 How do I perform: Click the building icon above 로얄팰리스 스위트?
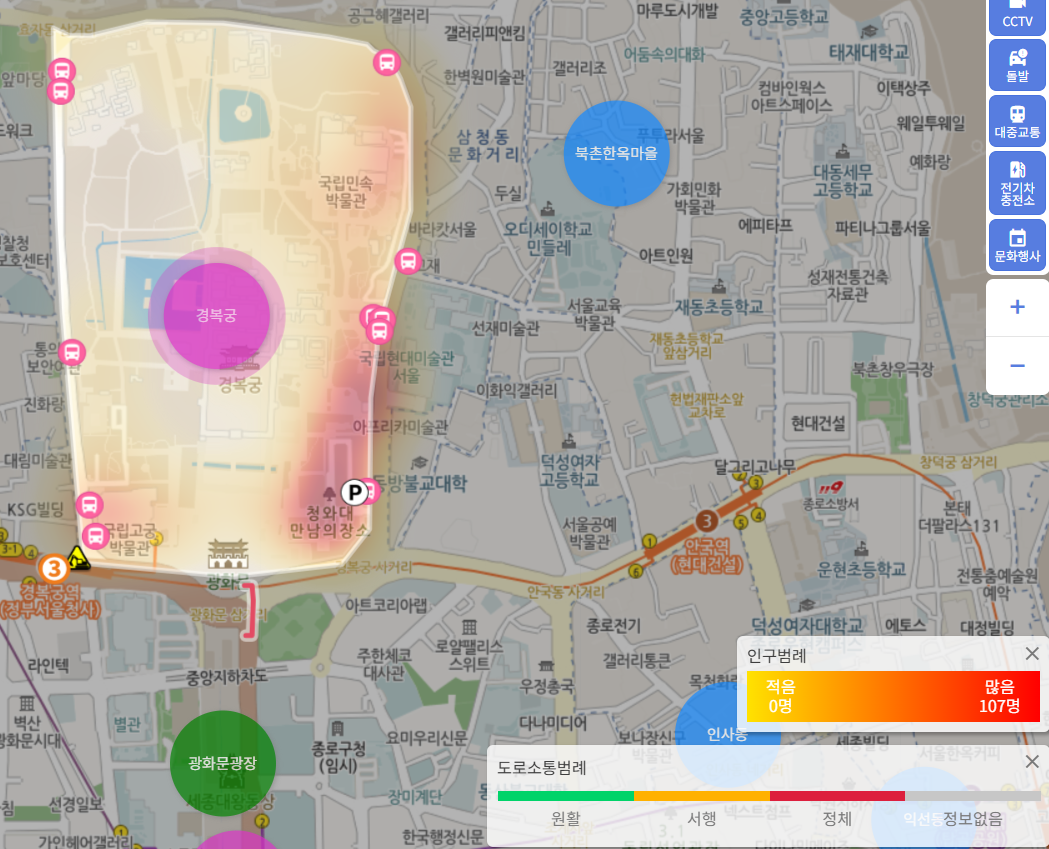tap(470, 628)
